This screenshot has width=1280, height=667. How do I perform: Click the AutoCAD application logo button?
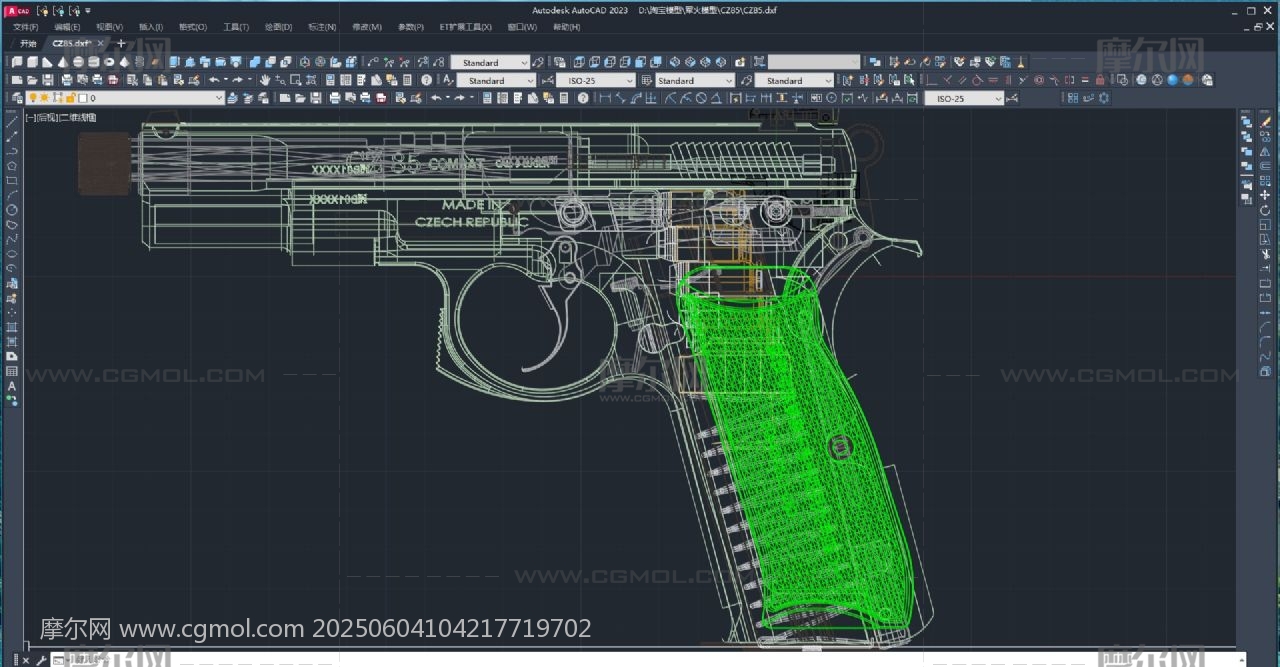click(x=17, y=10)
